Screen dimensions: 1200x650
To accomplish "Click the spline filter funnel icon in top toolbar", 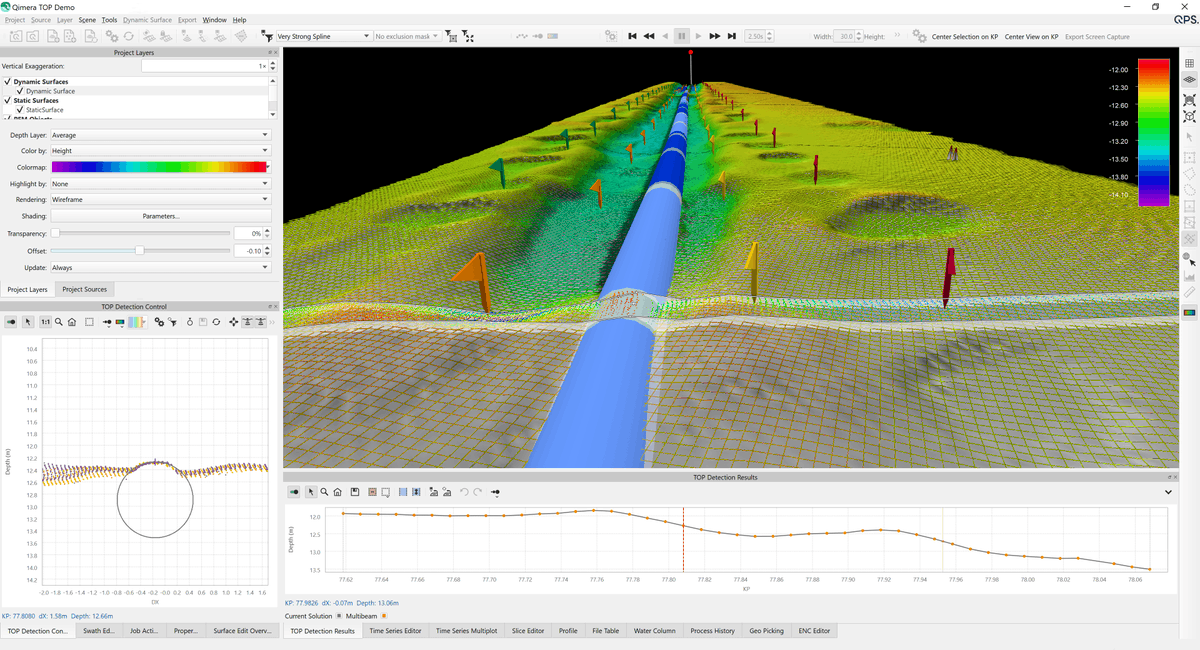I will (x=268, y=36).
